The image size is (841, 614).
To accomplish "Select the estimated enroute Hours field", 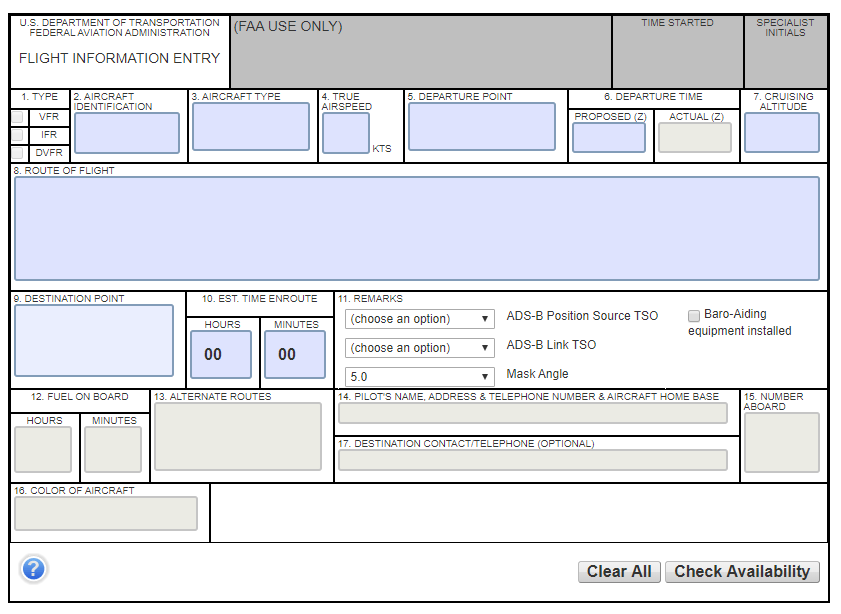I will click(x=220, y=355).
